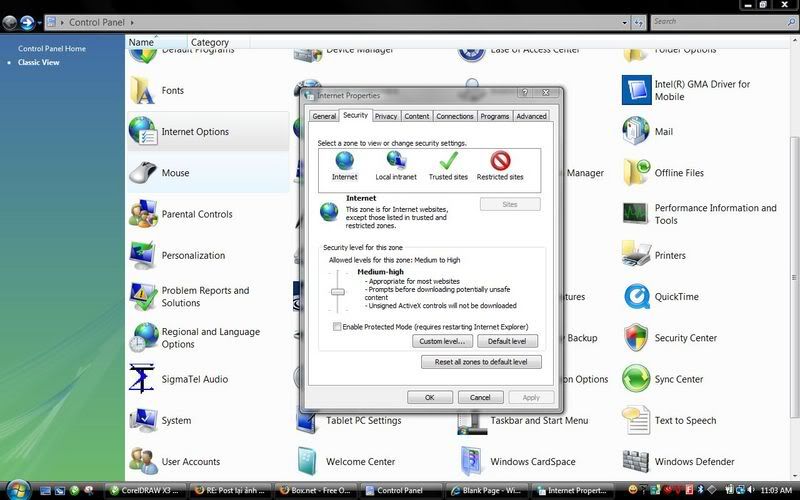Click the Custom level button
Image resolution: width=800 pixels, height=500 pixels.
tap(441, 342)
